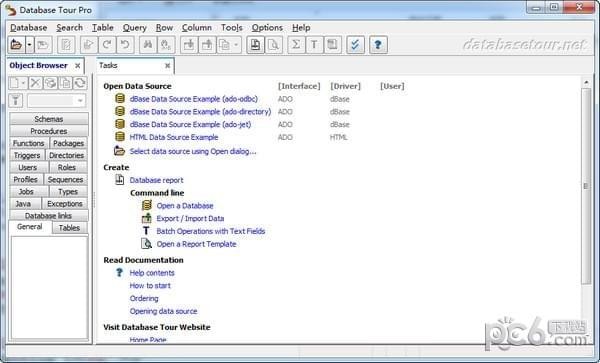
Task: Open the Options menu
Action: 267,28
